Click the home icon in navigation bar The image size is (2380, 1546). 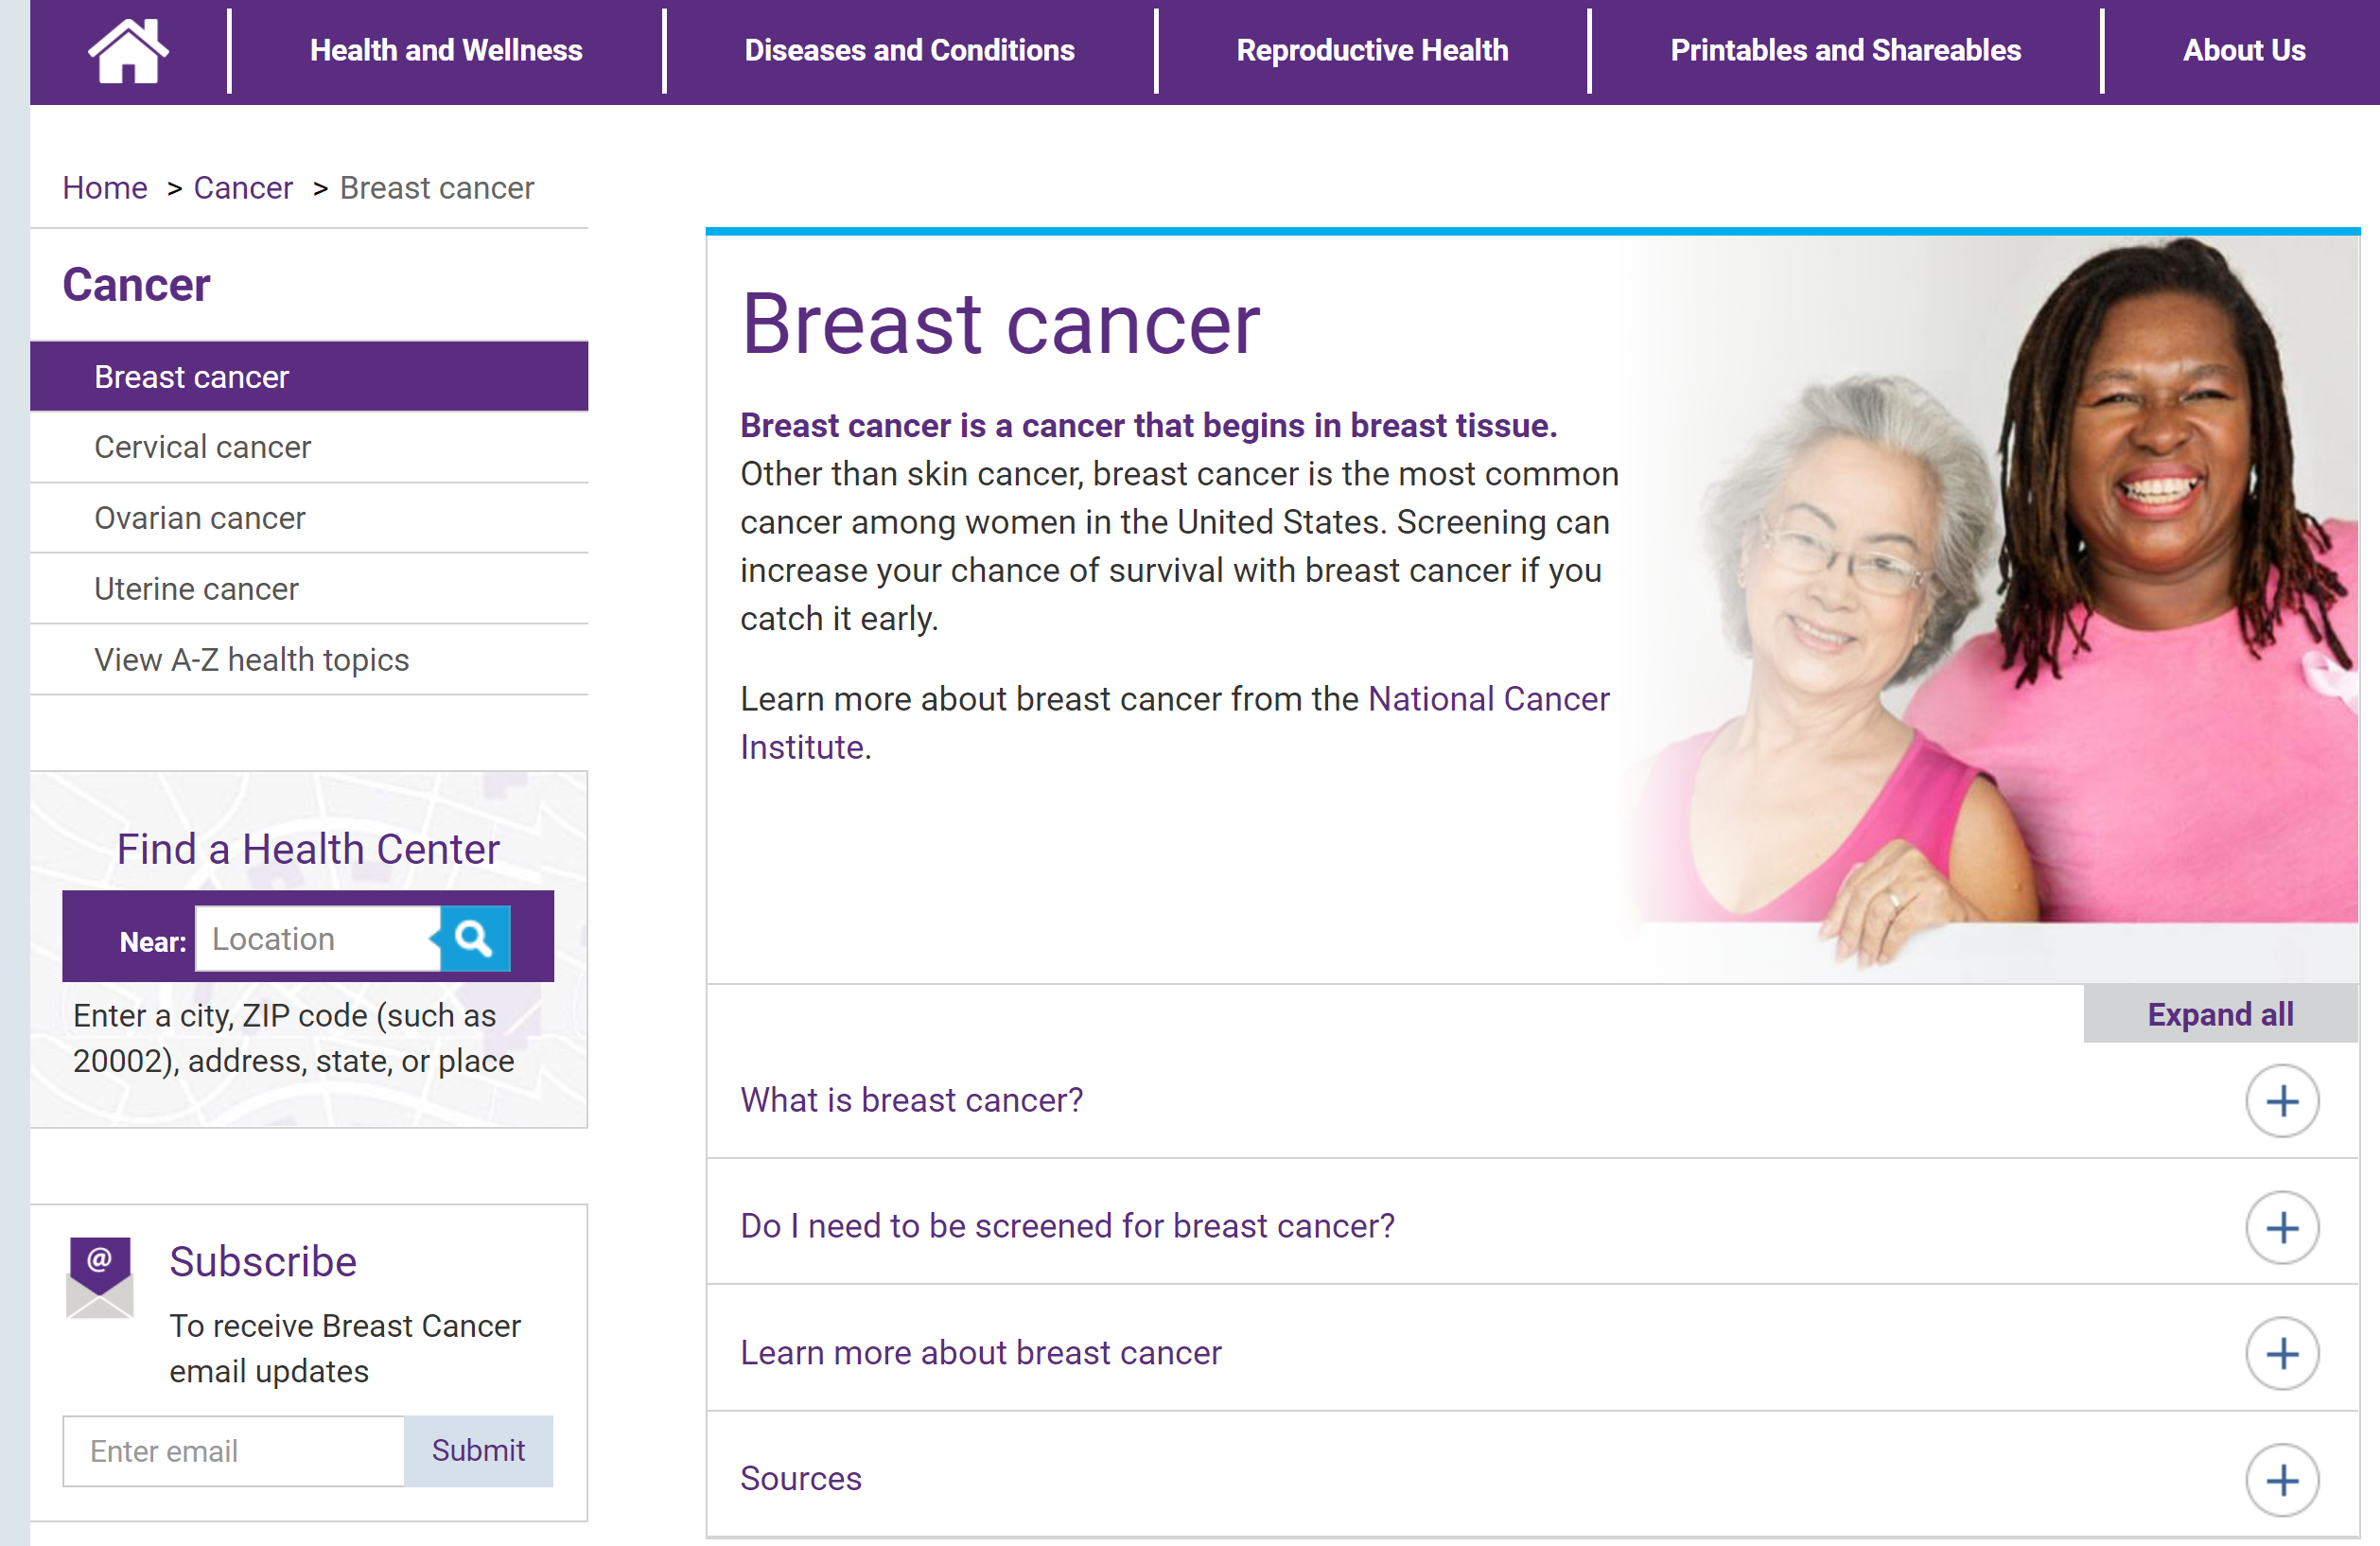[x=128, y=50]
